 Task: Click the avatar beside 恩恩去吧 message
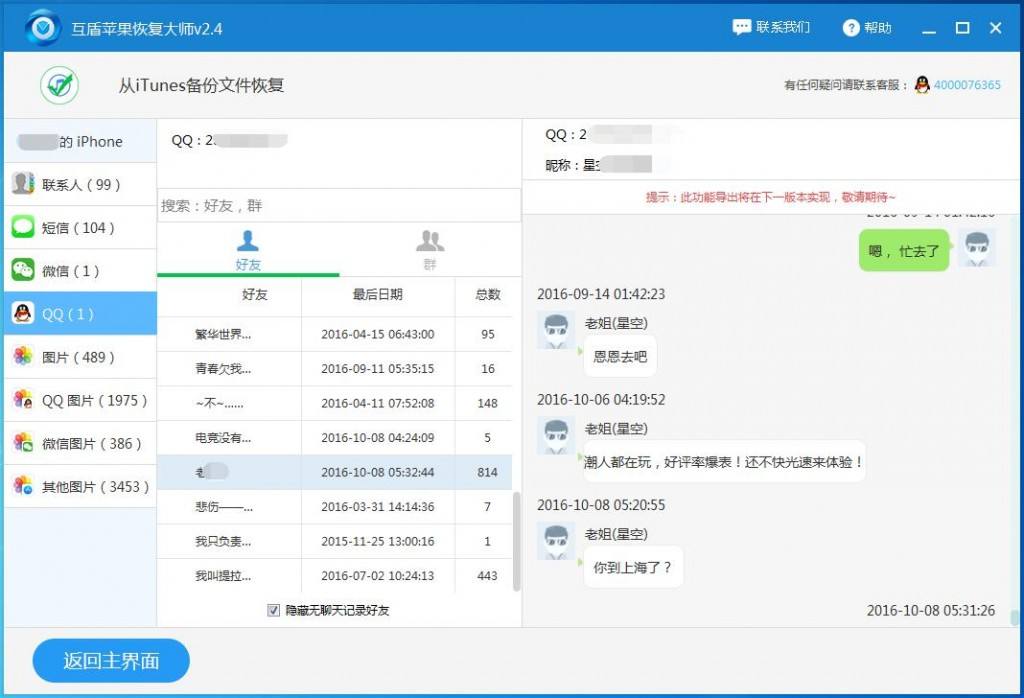(x=556, y=330)
